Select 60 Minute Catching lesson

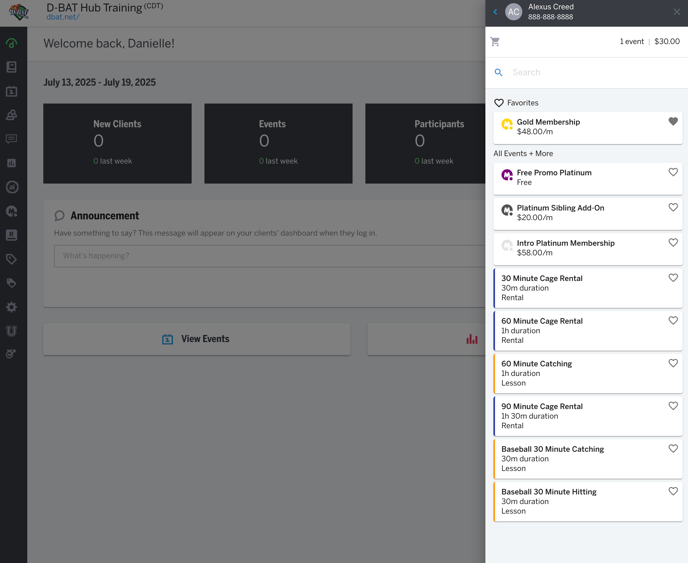pyautogui.click(x=588, y=373)
